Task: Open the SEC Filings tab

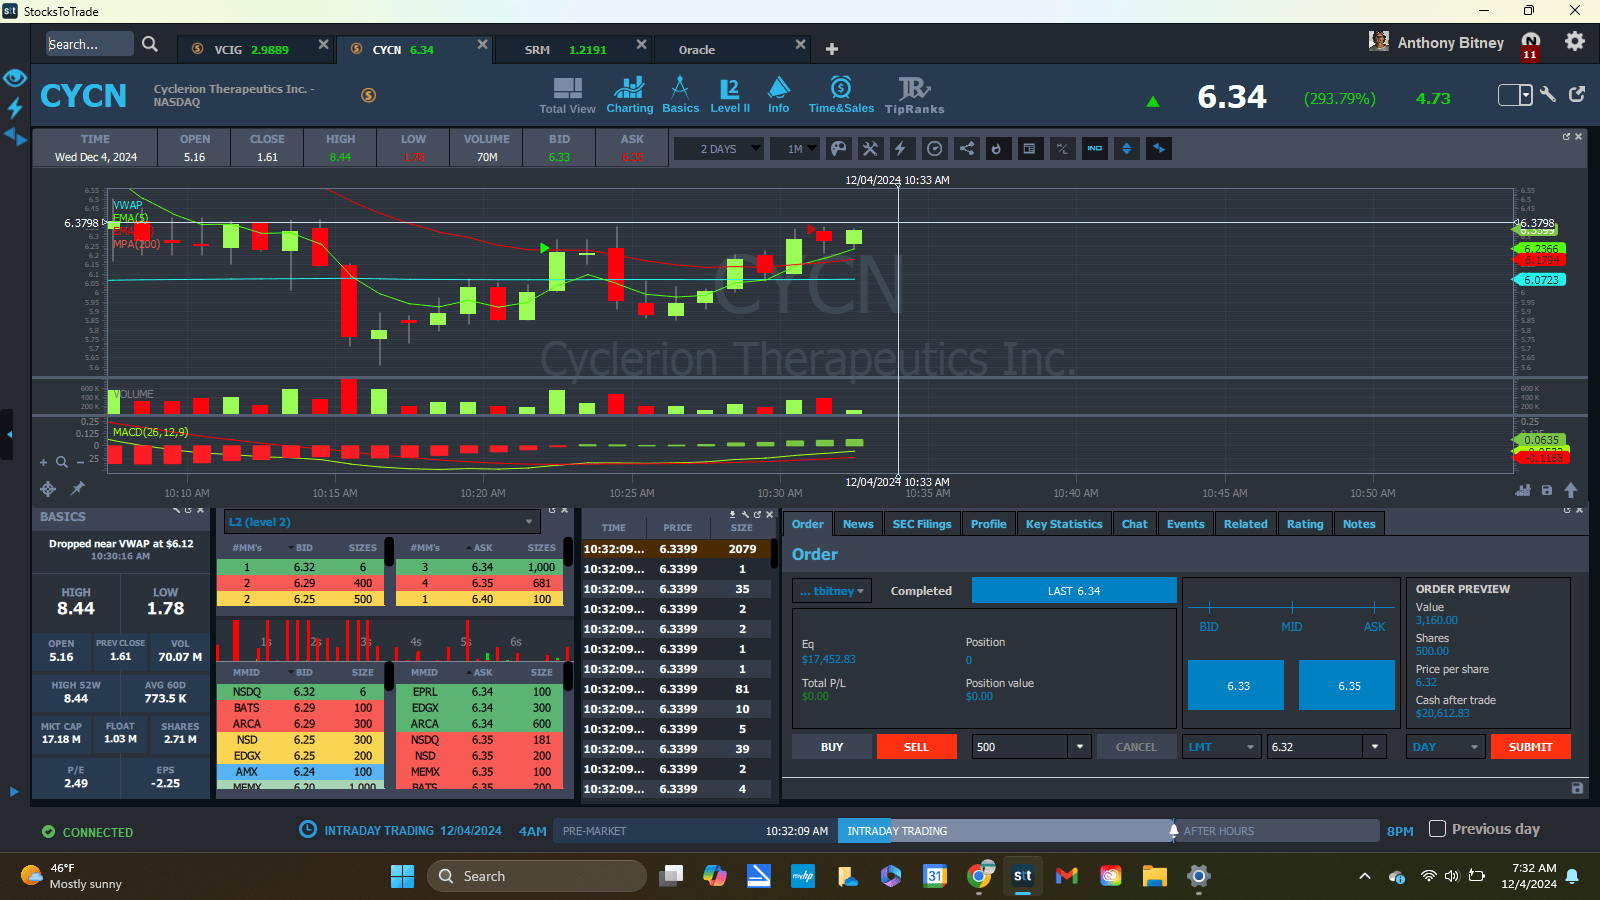Action: point(922,524)
